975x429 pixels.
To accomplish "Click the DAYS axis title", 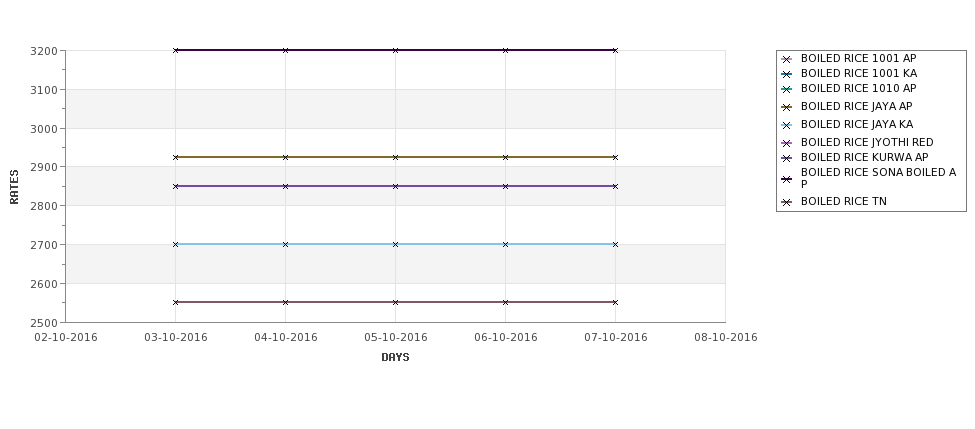I will point(395,358).
